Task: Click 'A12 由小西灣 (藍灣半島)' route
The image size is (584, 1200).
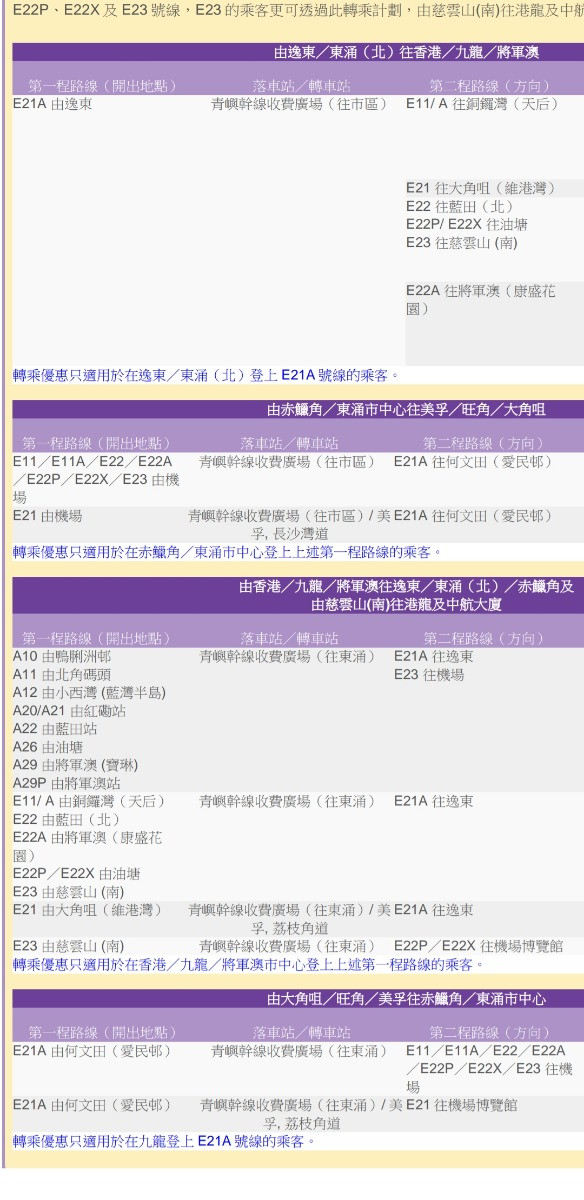Action: click(x=89, y=692)
